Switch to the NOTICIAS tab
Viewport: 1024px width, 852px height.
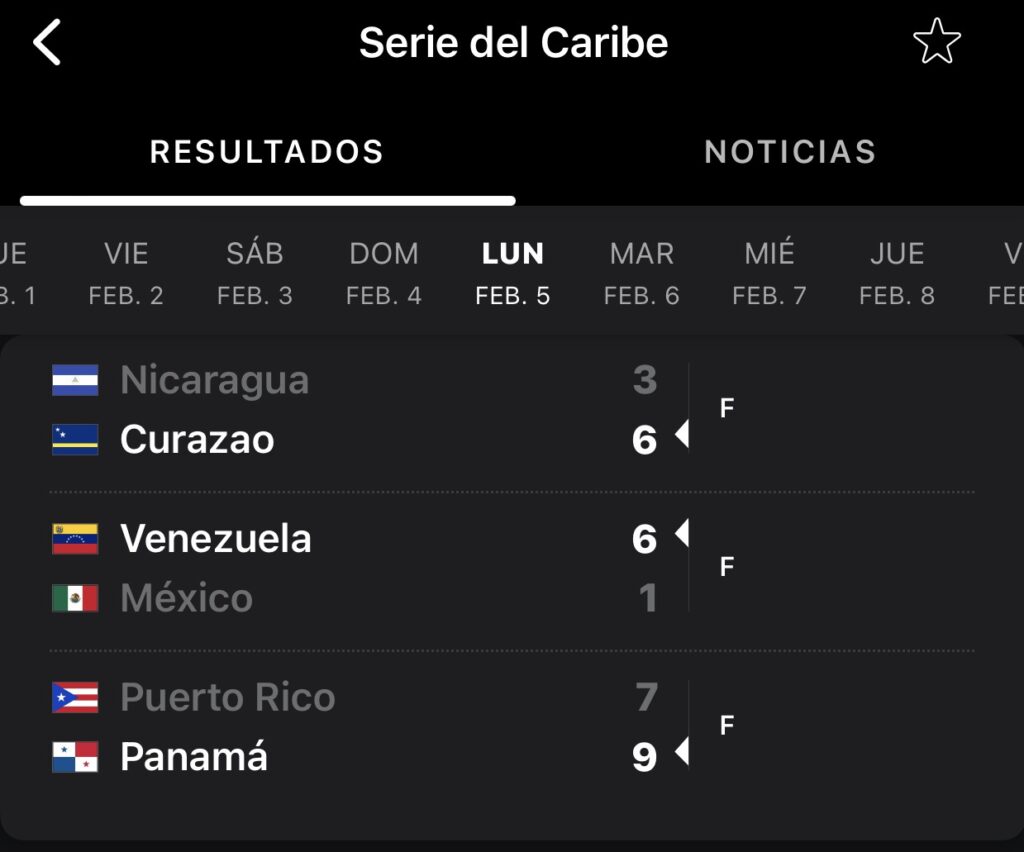790,151
